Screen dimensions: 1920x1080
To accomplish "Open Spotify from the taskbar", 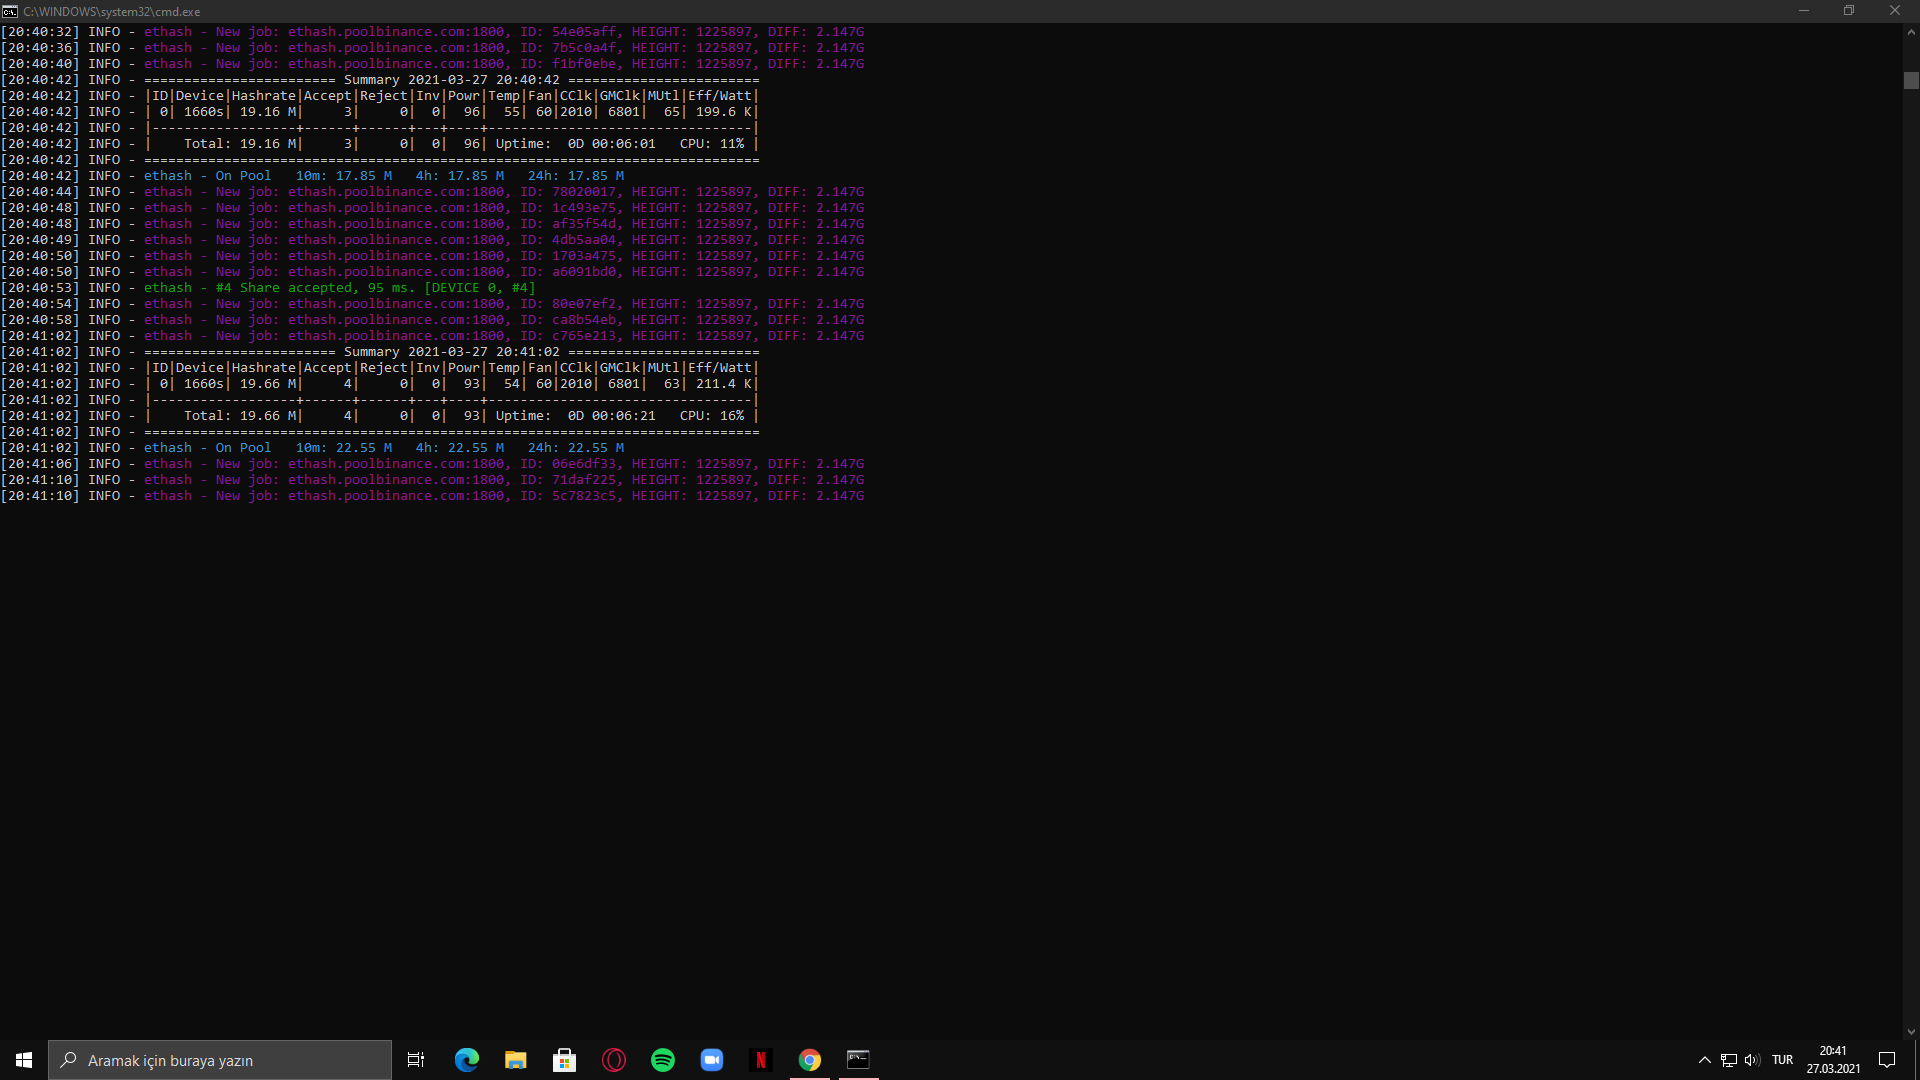I will pos(662,1060).
